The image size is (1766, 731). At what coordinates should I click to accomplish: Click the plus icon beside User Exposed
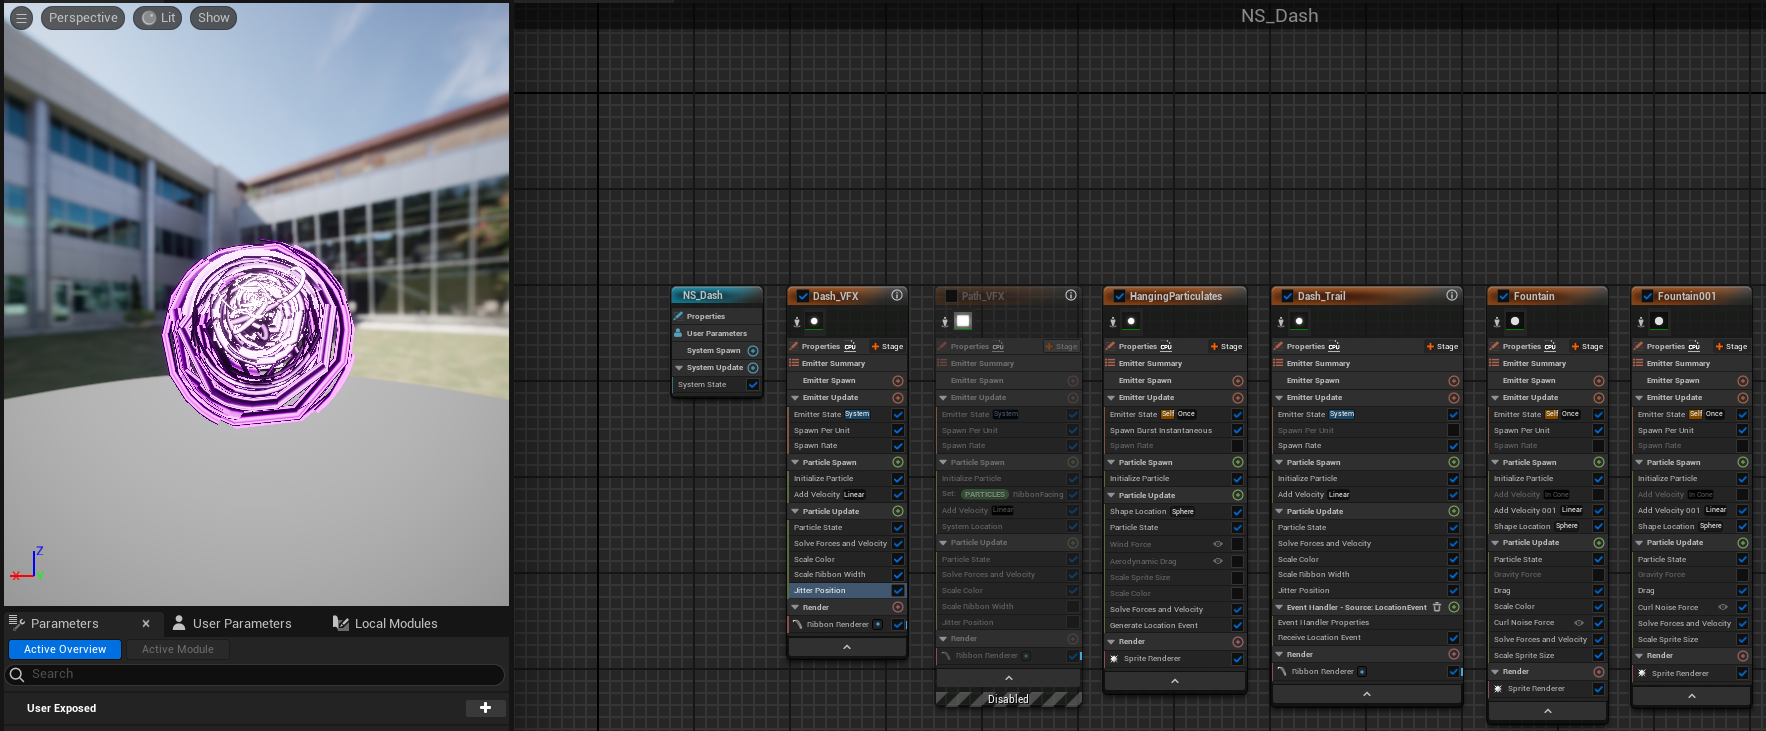coord(485,708)
